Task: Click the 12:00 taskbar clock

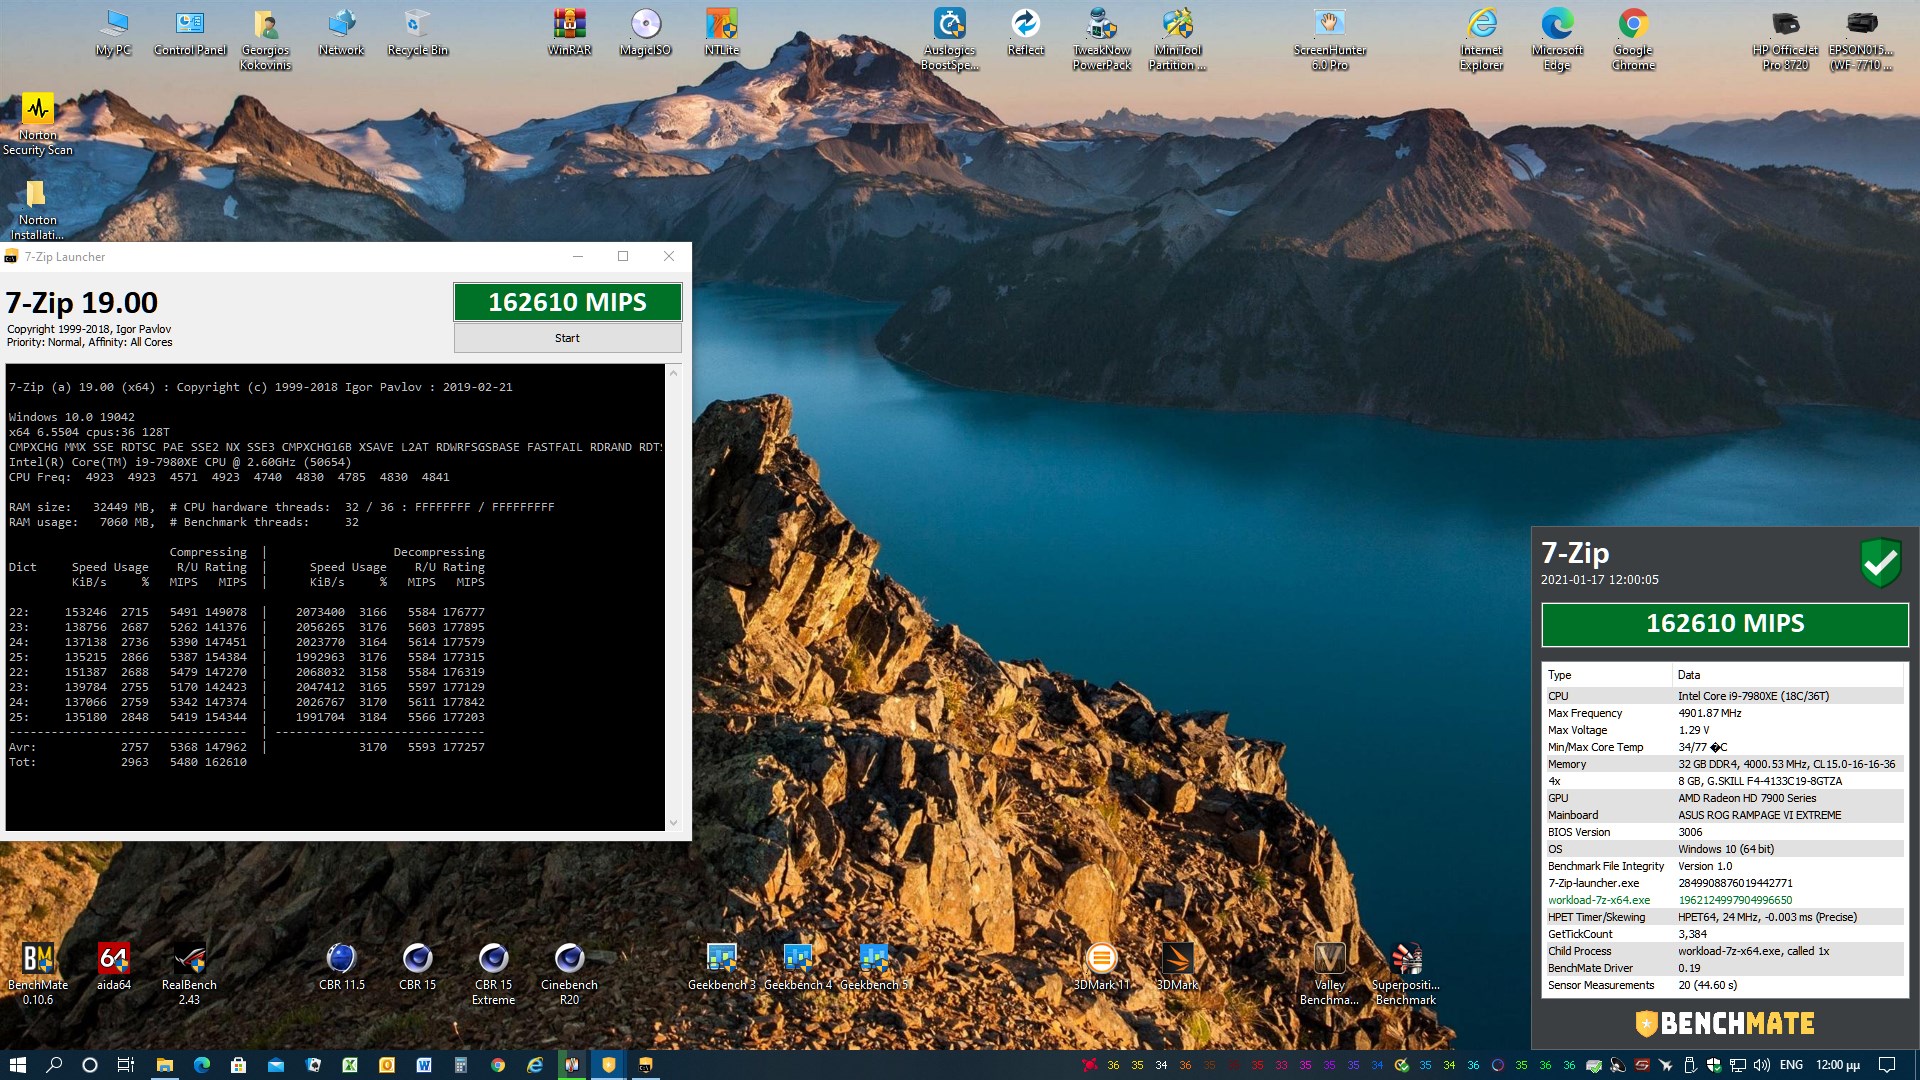Action: click(1838, 1065)
